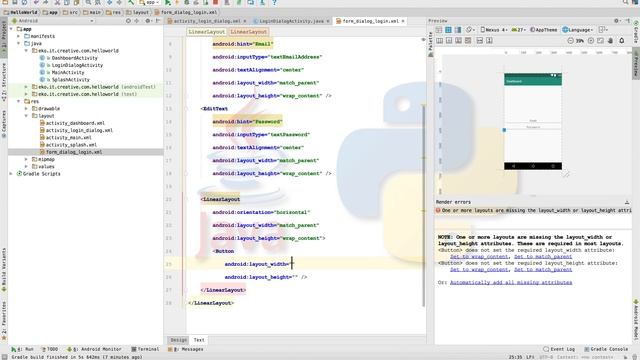Open the Event Log

pos(559,349)
